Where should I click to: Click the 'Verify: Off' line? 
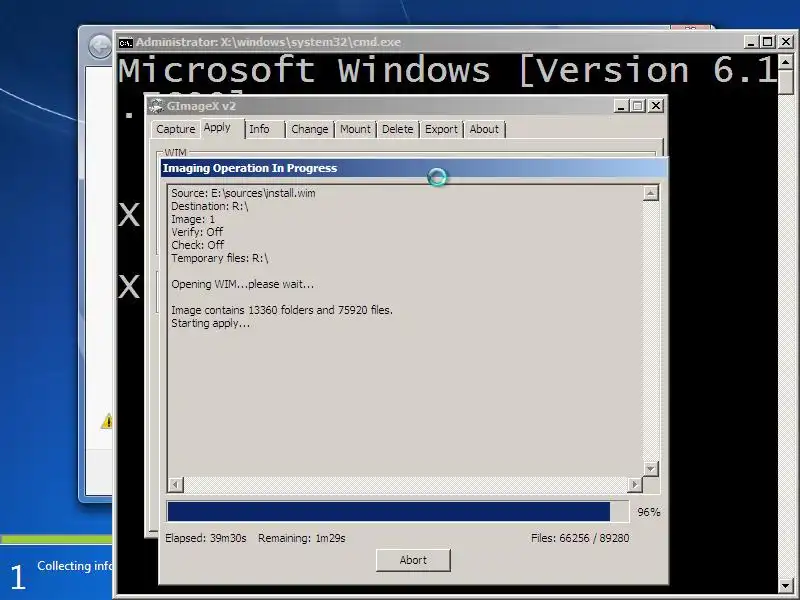pyautogui.click(x=197, y=232)
